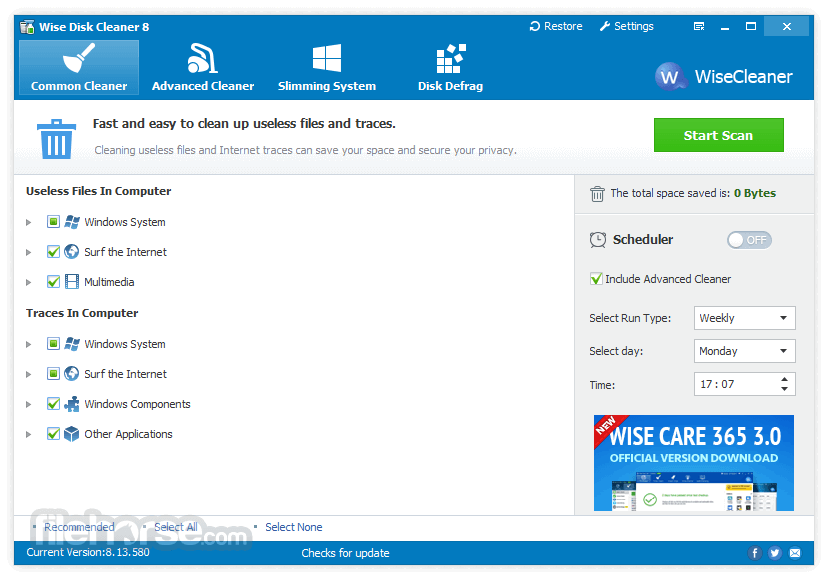Open the Advanced Cleaner tool
Screen dimensions: 828x581
click(x=202, y=67)
